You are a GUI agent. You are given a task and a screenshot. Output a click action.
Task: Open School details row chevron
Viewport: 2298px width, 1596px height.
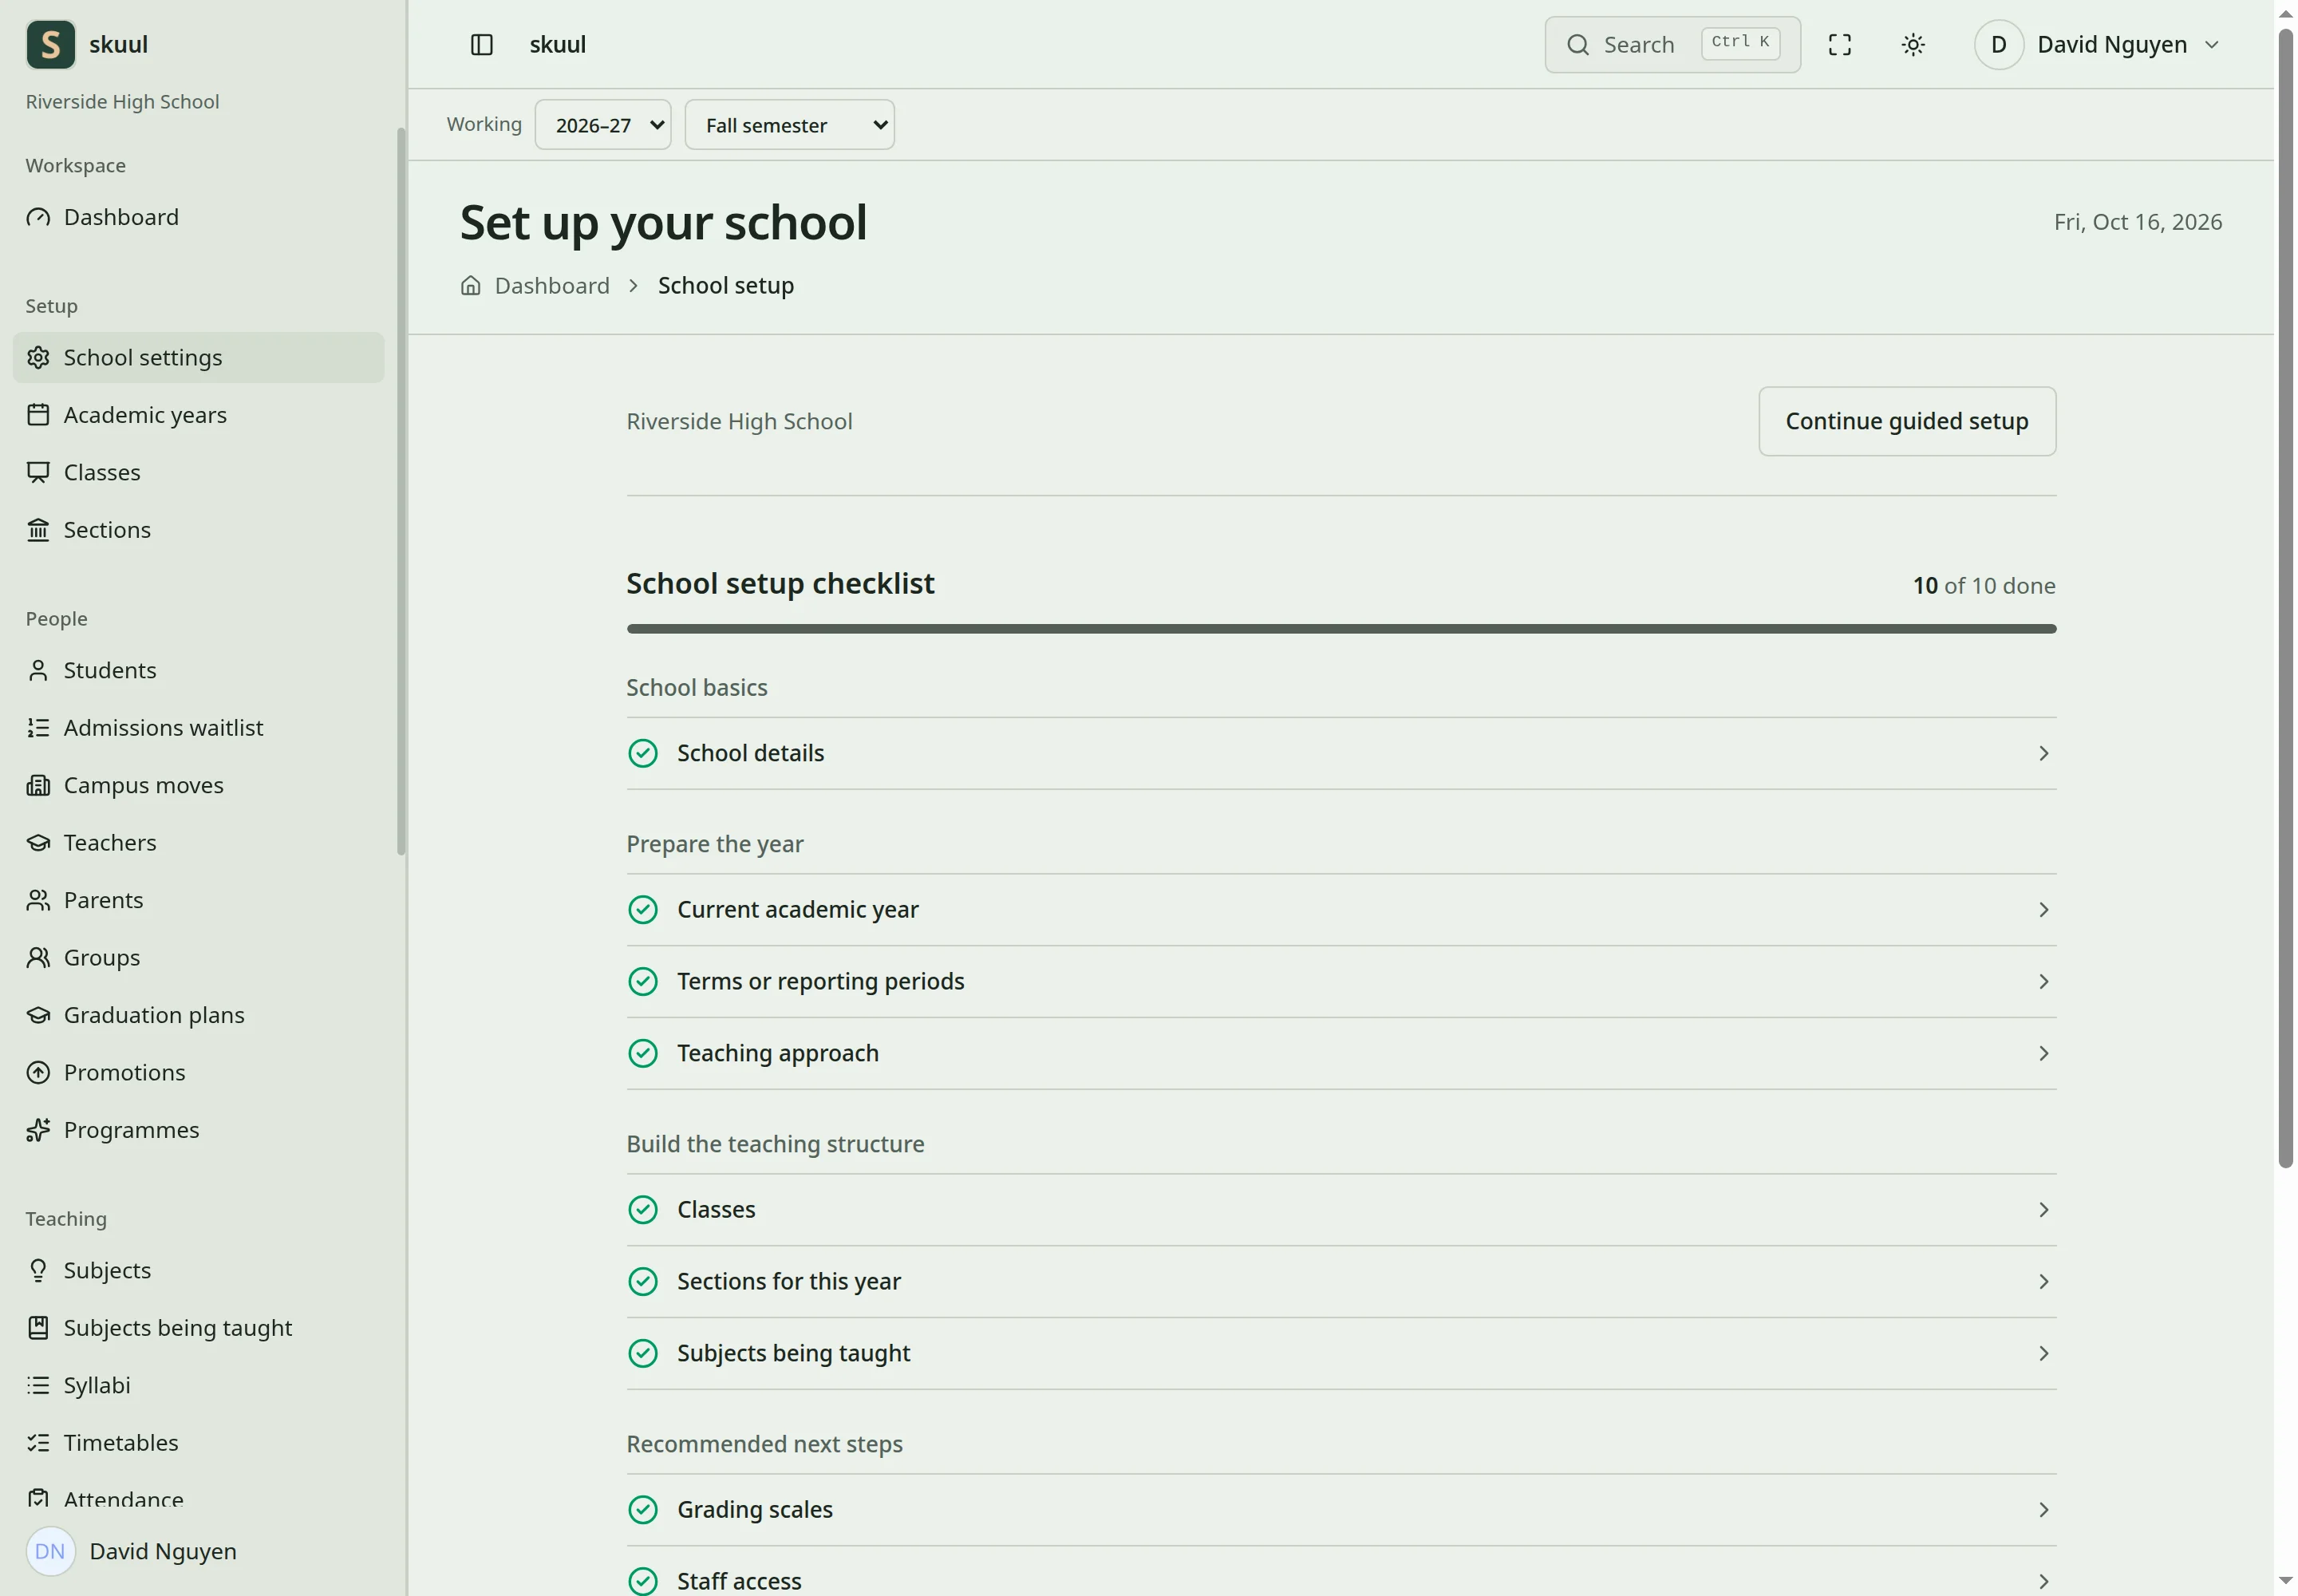click(2044, 753)
